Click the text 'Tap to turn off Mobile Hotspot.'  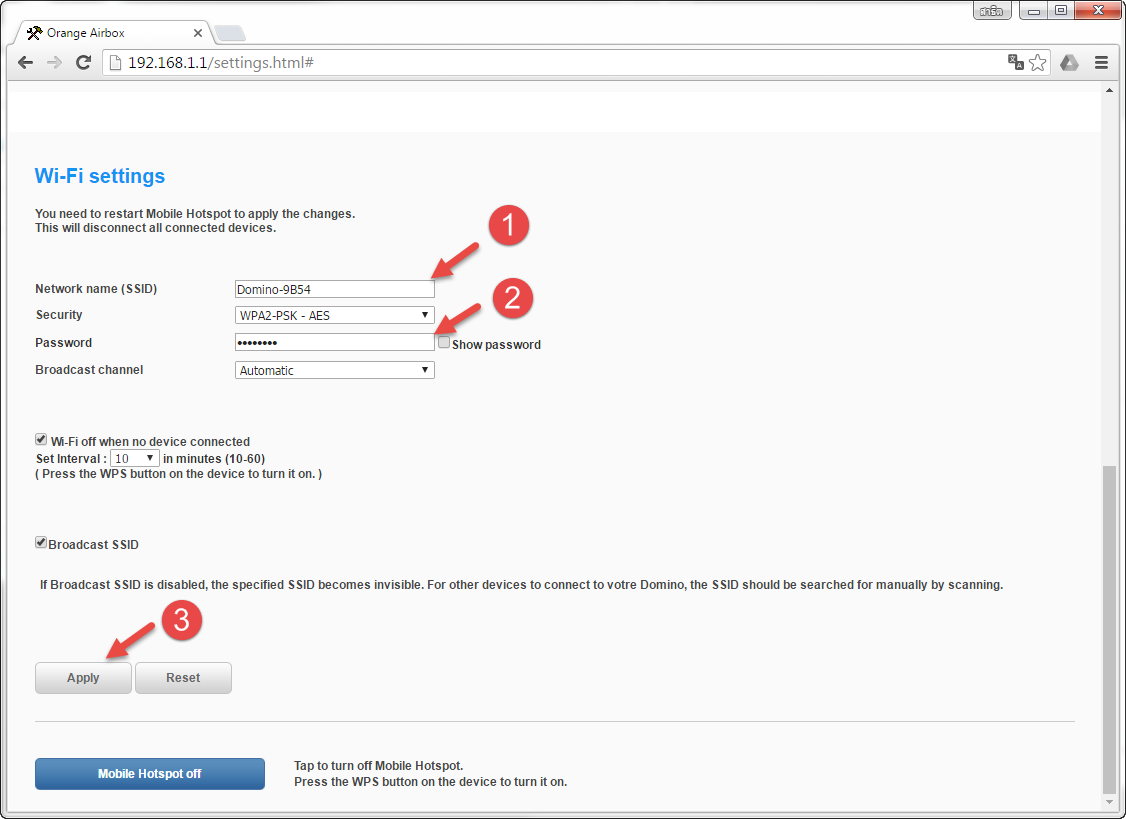pyautogui.click(x=378, y=766)
